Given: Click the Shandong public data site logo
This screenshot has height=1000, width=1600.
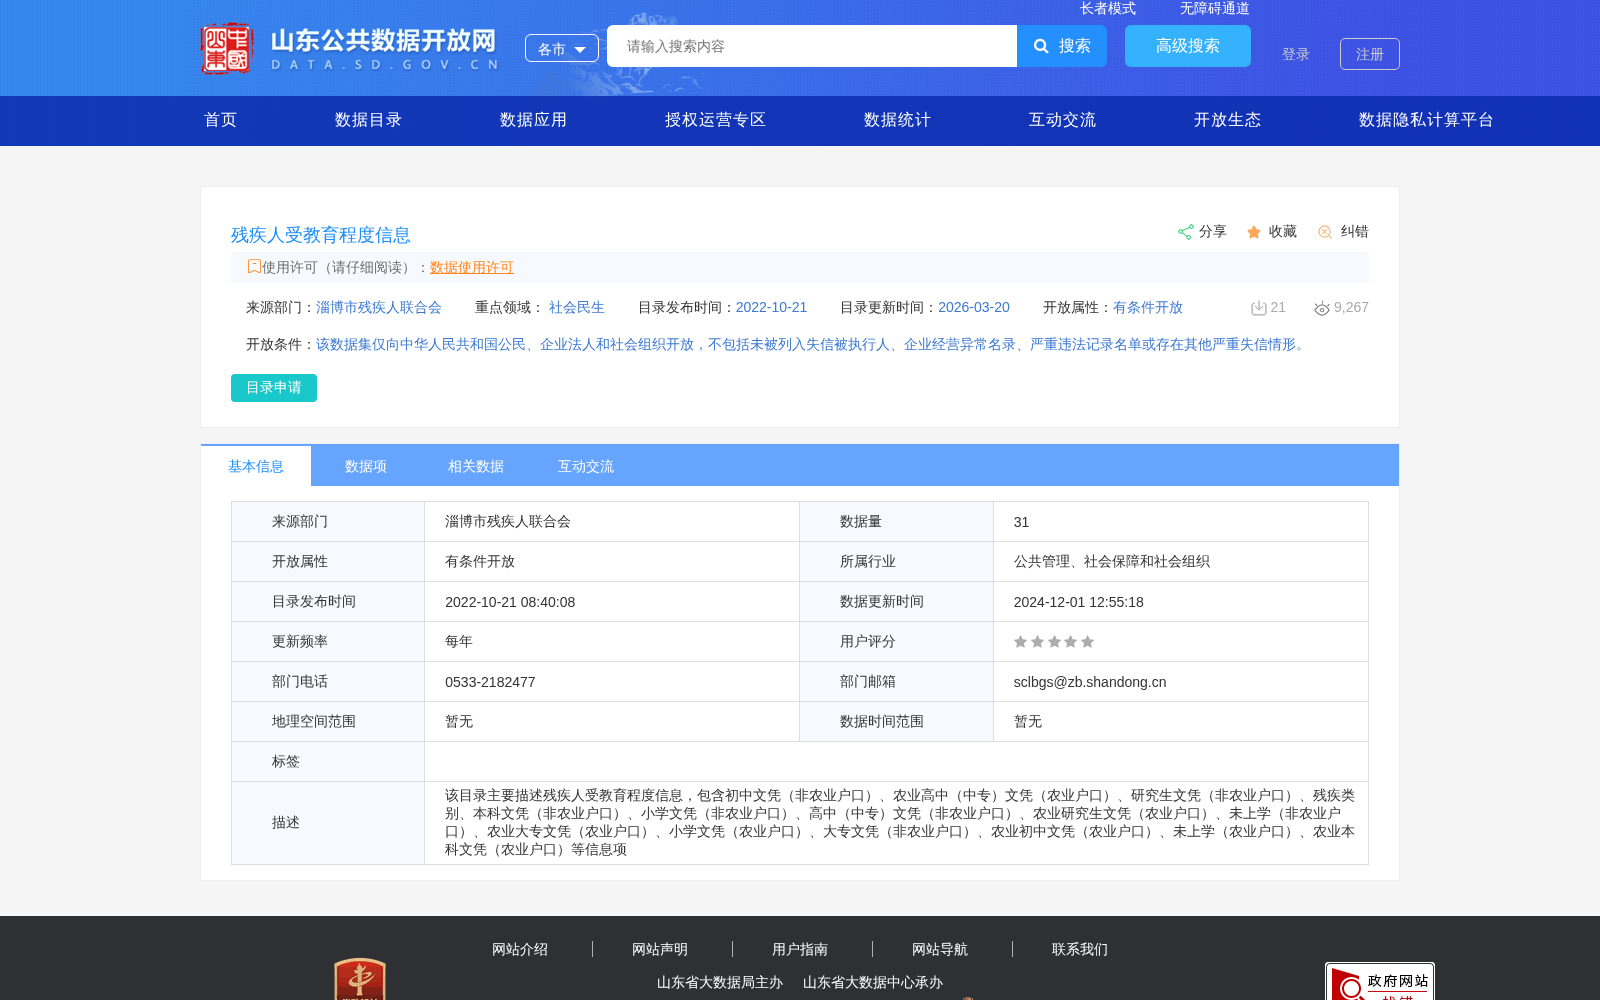Looking at the screenshot, I should [x=349, y=48].
